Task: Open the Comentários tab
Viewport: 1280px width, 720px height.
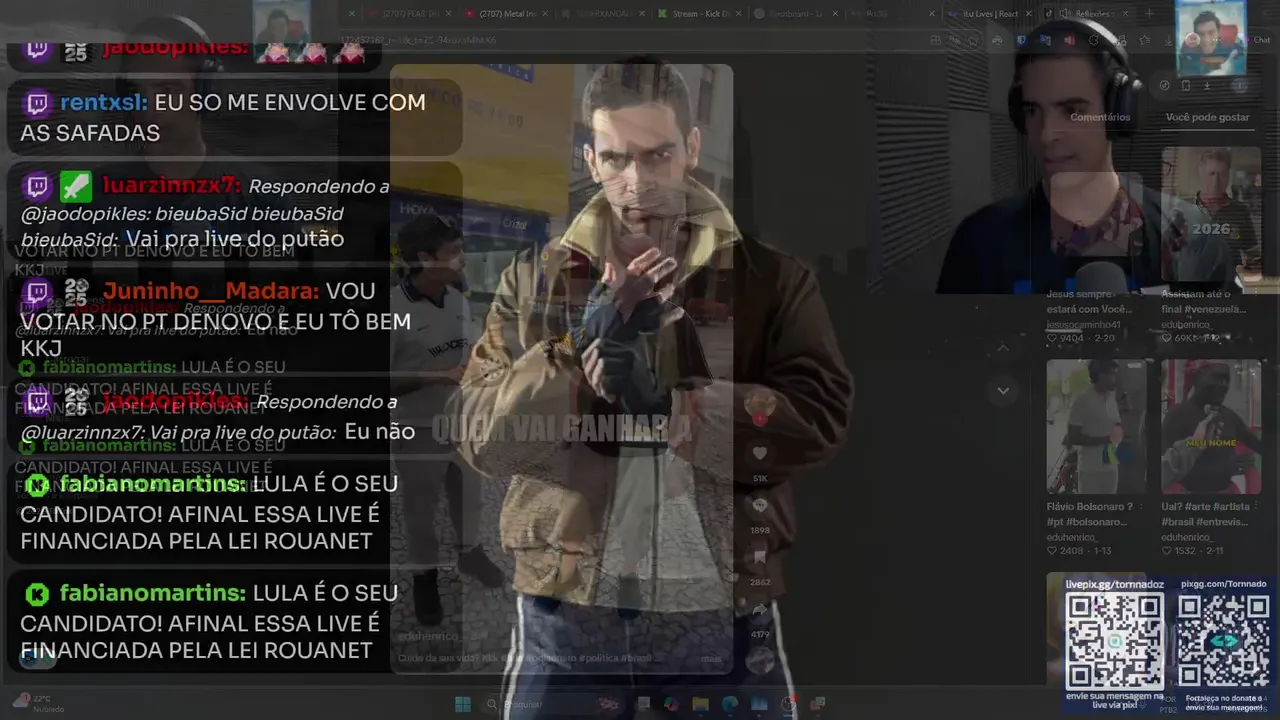Action: [1100, 117]
